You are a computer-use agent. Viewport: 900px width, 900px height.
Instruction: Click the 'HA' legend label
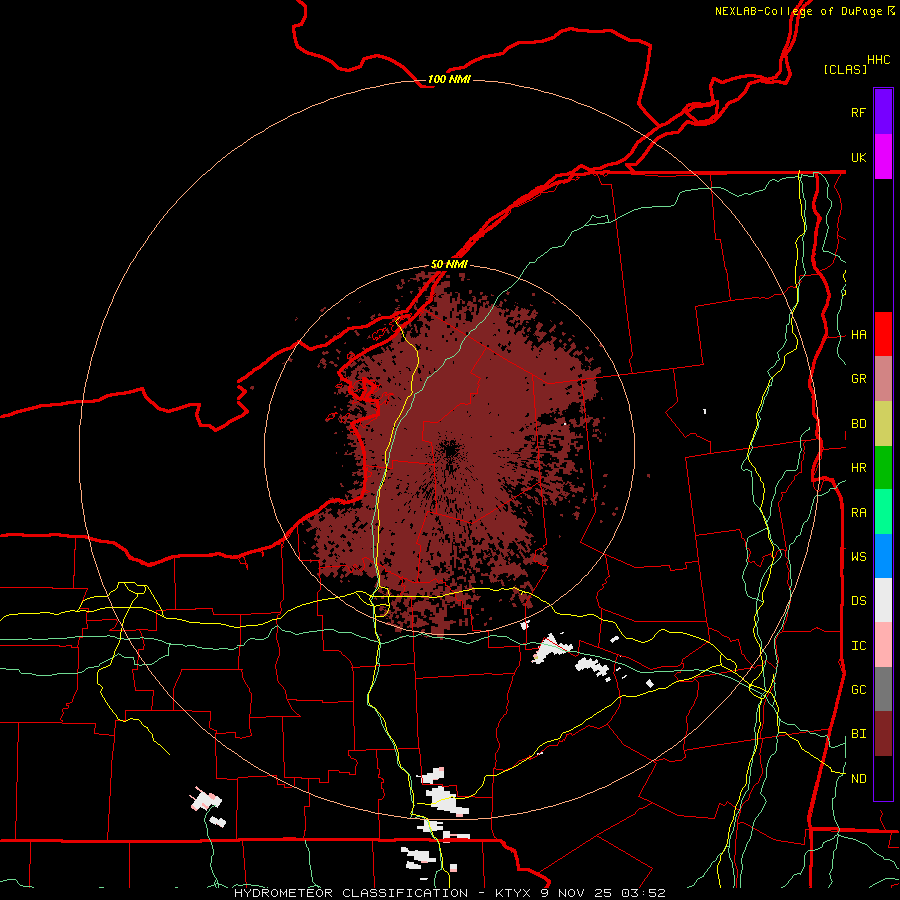coord(858,335)
